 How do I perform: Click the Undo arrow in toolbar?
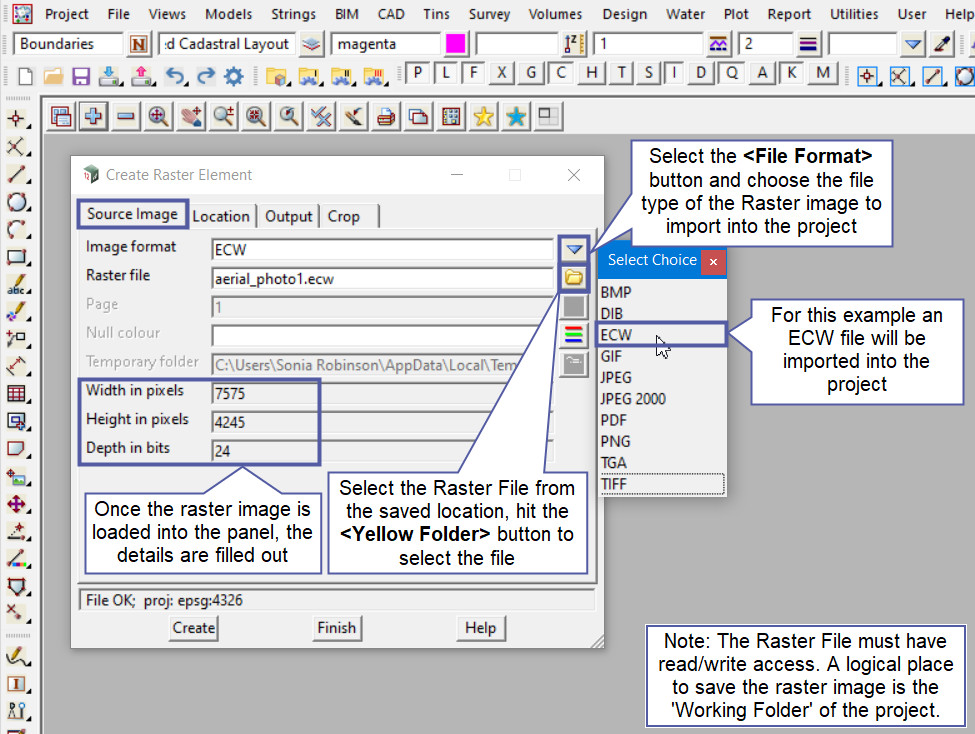pyautogui.click(x=174, y=76)
